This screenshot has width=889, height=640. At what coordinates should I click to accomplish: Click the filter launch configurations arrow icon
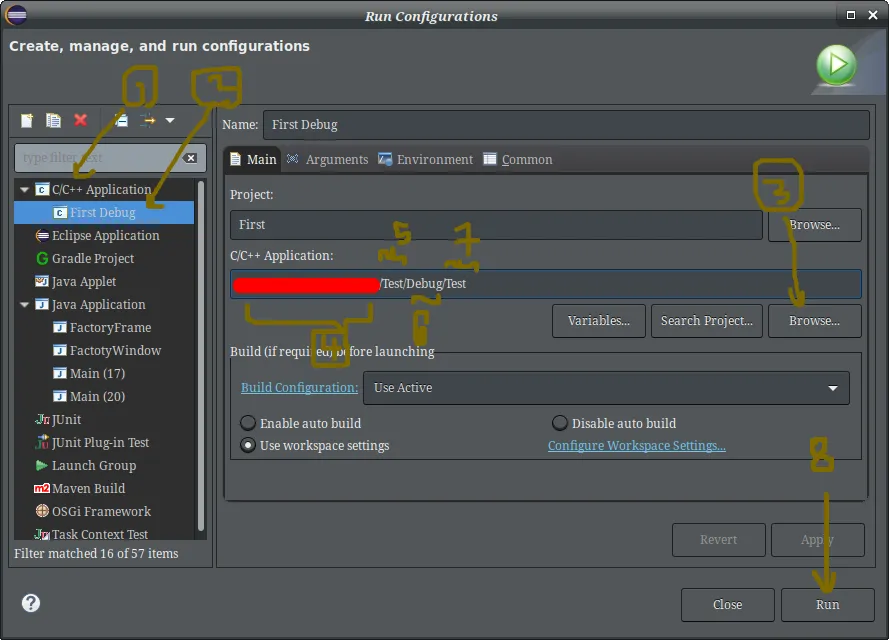coord(148,120)
